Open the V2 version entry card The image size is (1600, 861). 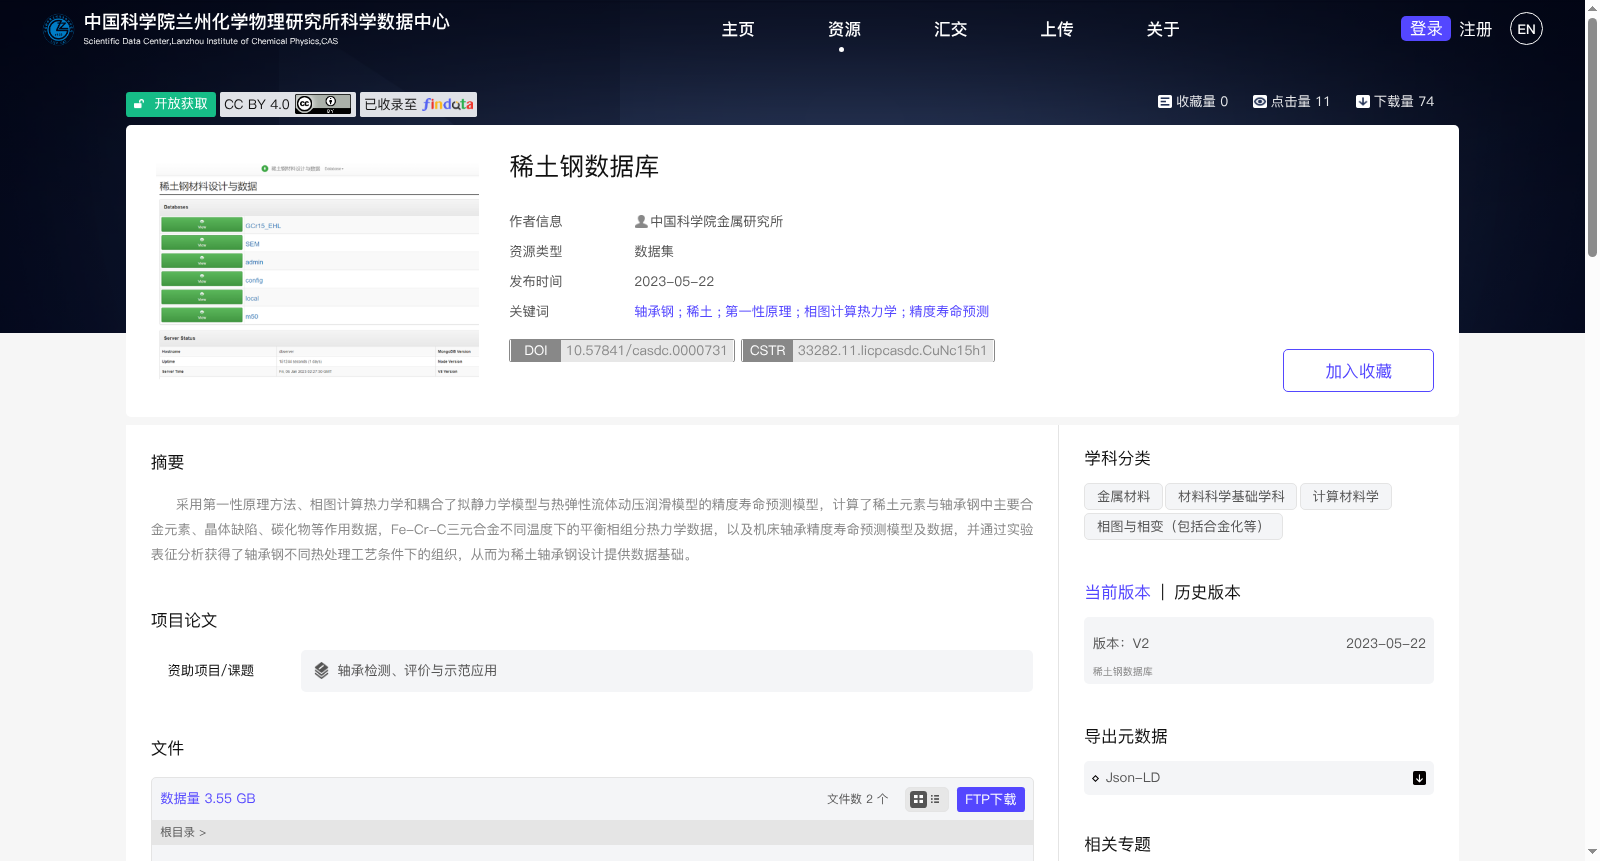point(1259,651)
